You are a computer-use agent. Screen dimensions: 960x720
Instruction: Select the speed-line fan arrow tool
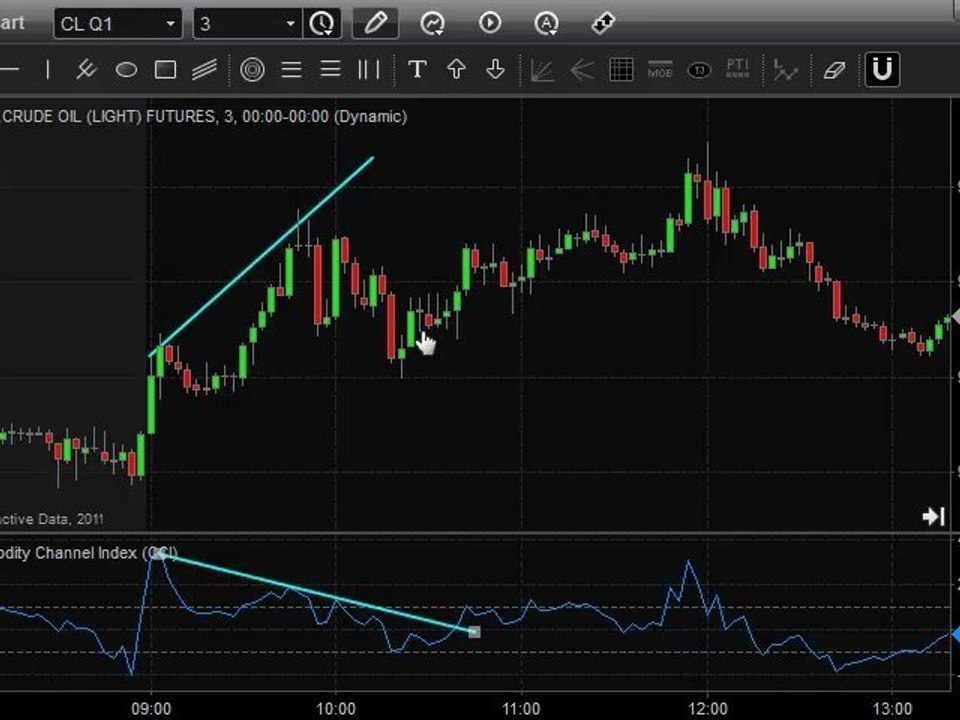[x=582, y=70]
